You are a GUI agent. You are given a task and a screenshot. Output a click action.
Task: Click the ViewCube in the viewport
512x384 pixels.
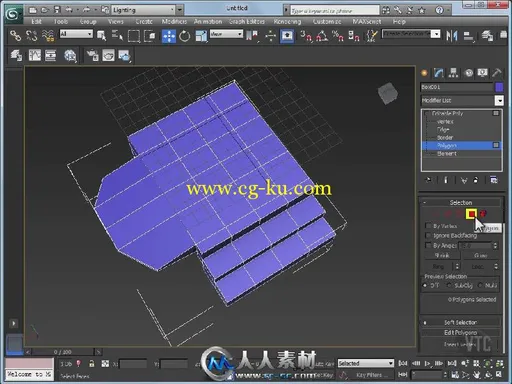388,93
